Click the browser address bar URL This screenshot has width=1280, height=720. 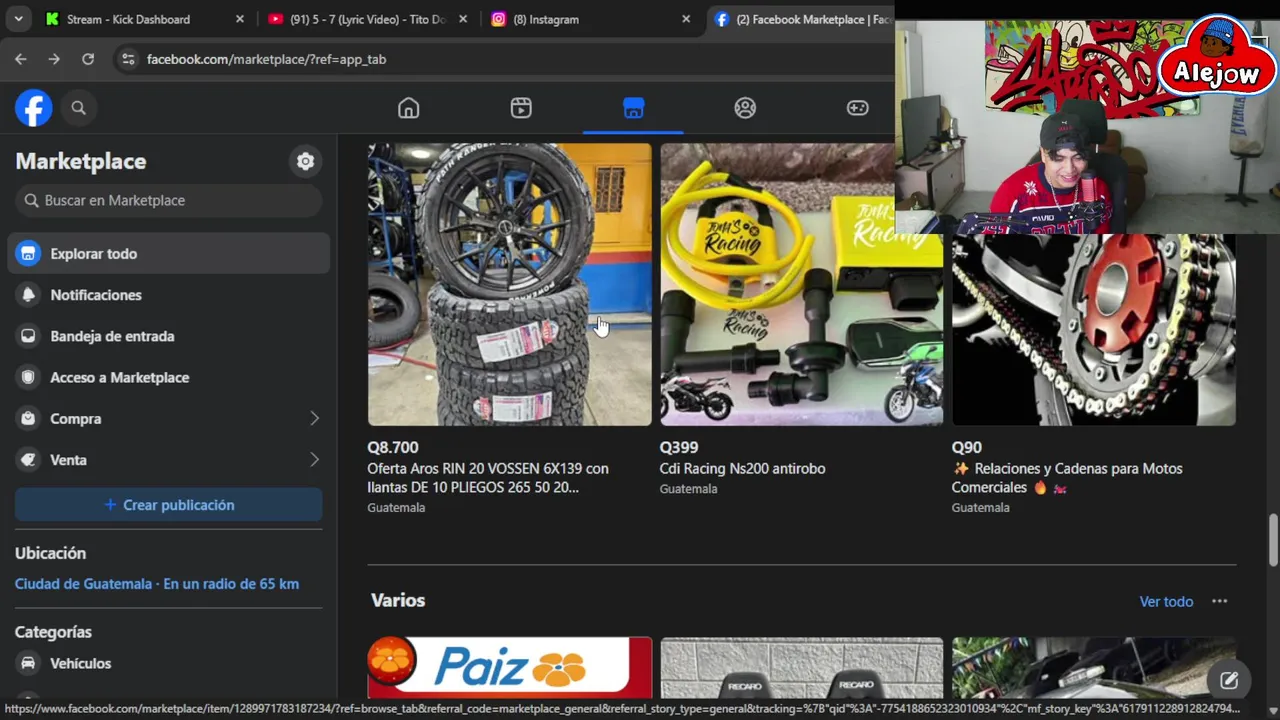click(x=266, y=59)
